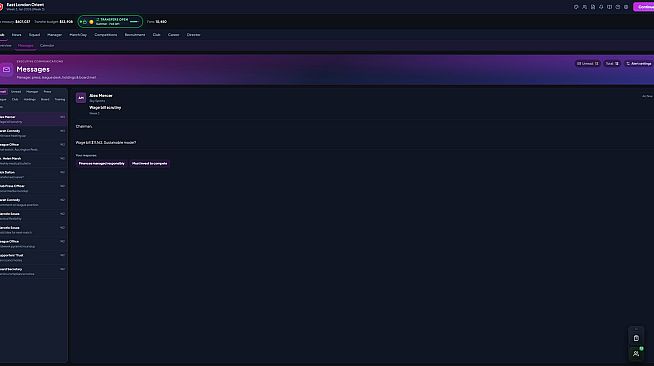Click the Alex Mercer sender avatar
The width and height of the screenshot is (654, 366).
pos(81,98)
